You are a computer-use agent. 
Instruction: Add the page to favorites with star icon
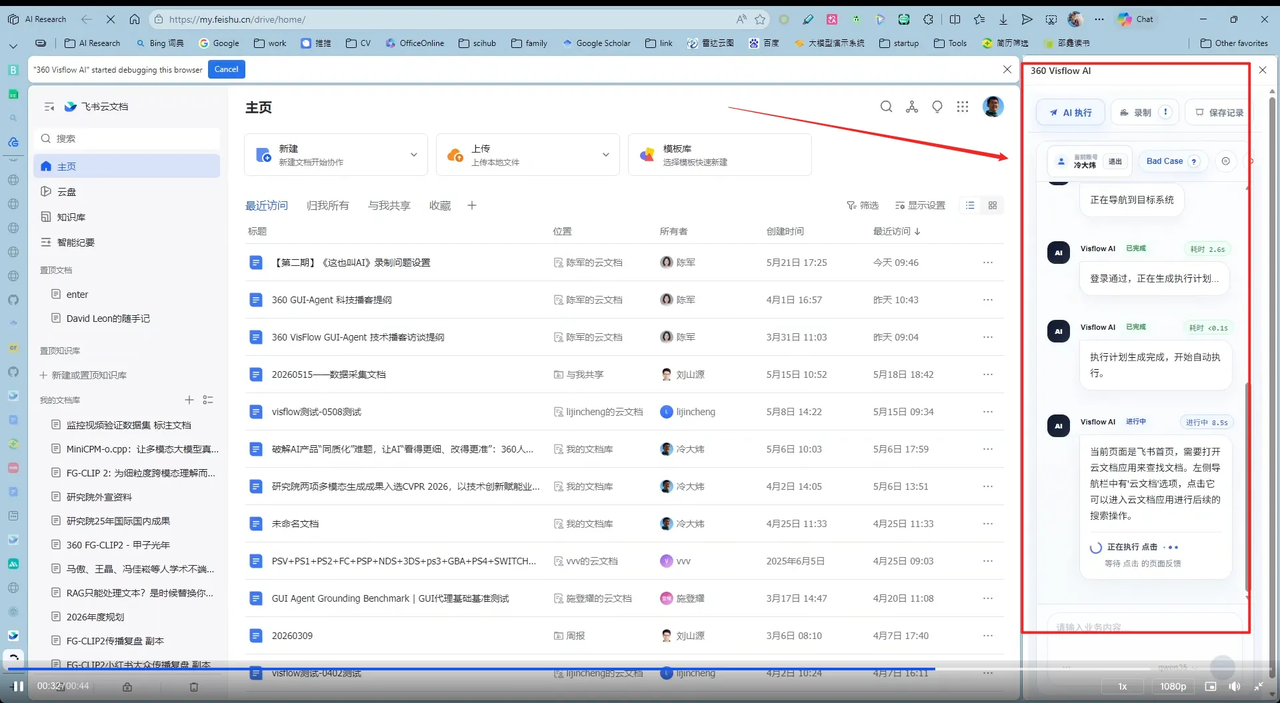pyautogui.click(x=760, y=19)
